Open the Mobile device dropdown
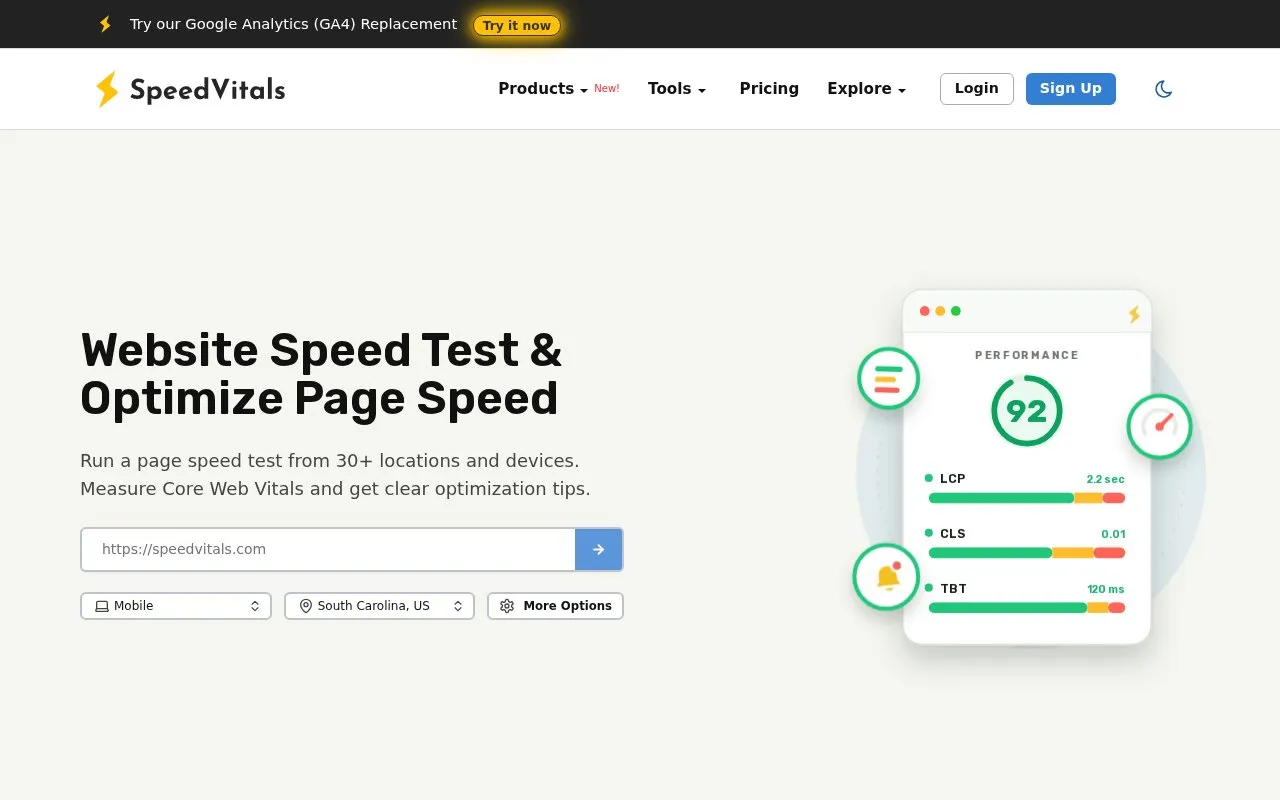The width and height of the screenshot is (1280, 800). (x=176, y=606)
